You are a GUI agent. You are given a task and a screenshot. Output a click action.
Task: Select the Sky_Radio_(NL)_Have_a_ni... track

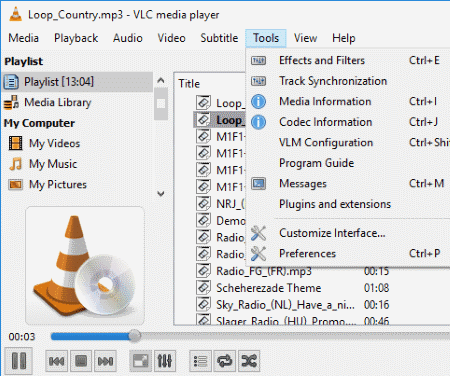pyautogui.click(x=285, y=305)
